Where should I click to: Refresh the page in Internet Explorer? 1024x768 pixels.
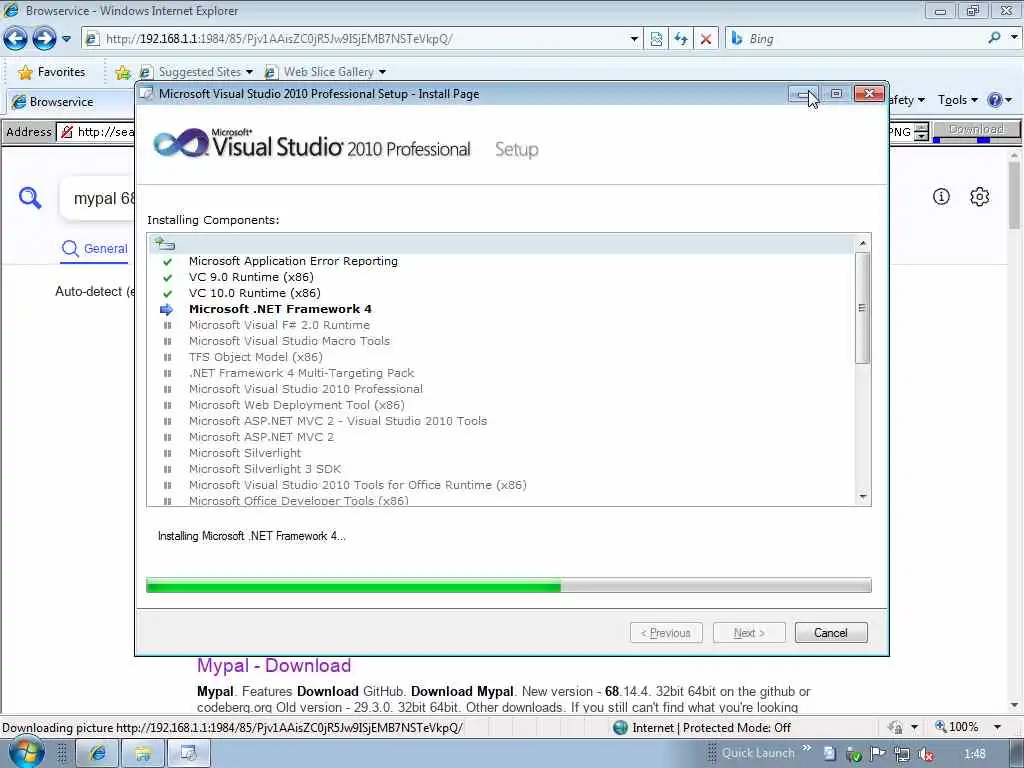click(x=681, y=39)
